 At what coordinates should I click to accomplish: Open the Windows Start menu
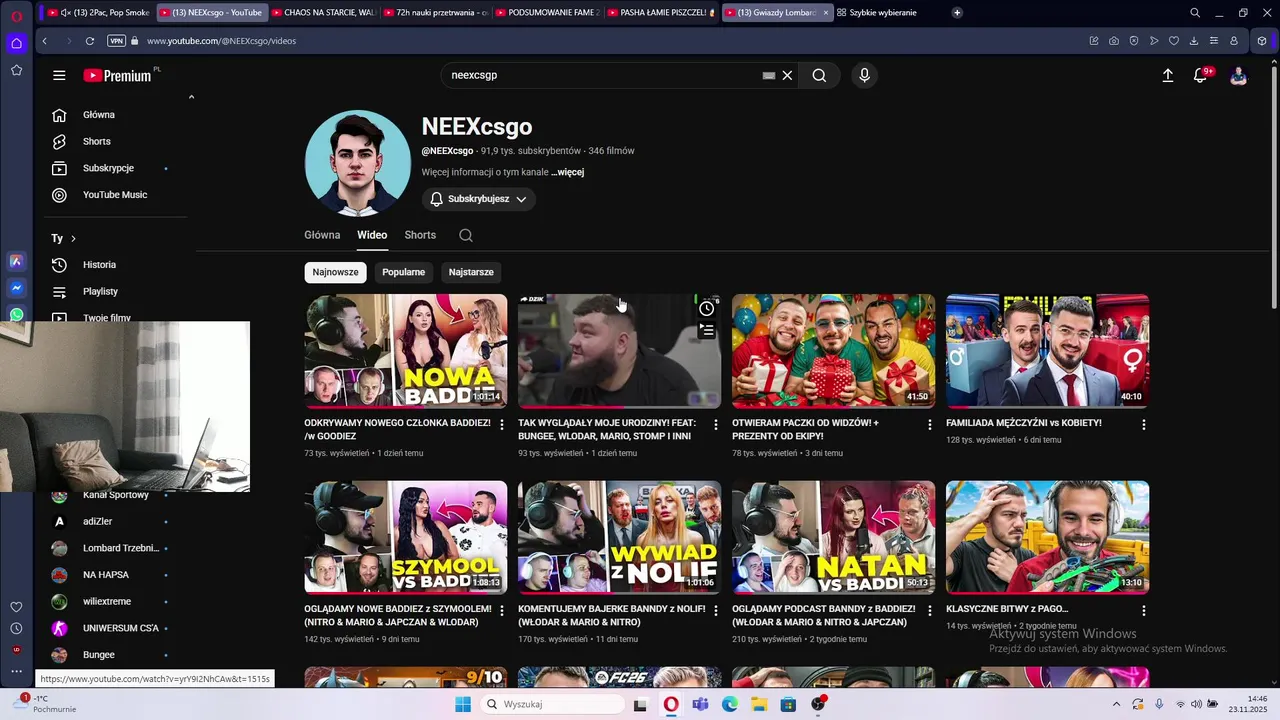click(x=463, y=704)
